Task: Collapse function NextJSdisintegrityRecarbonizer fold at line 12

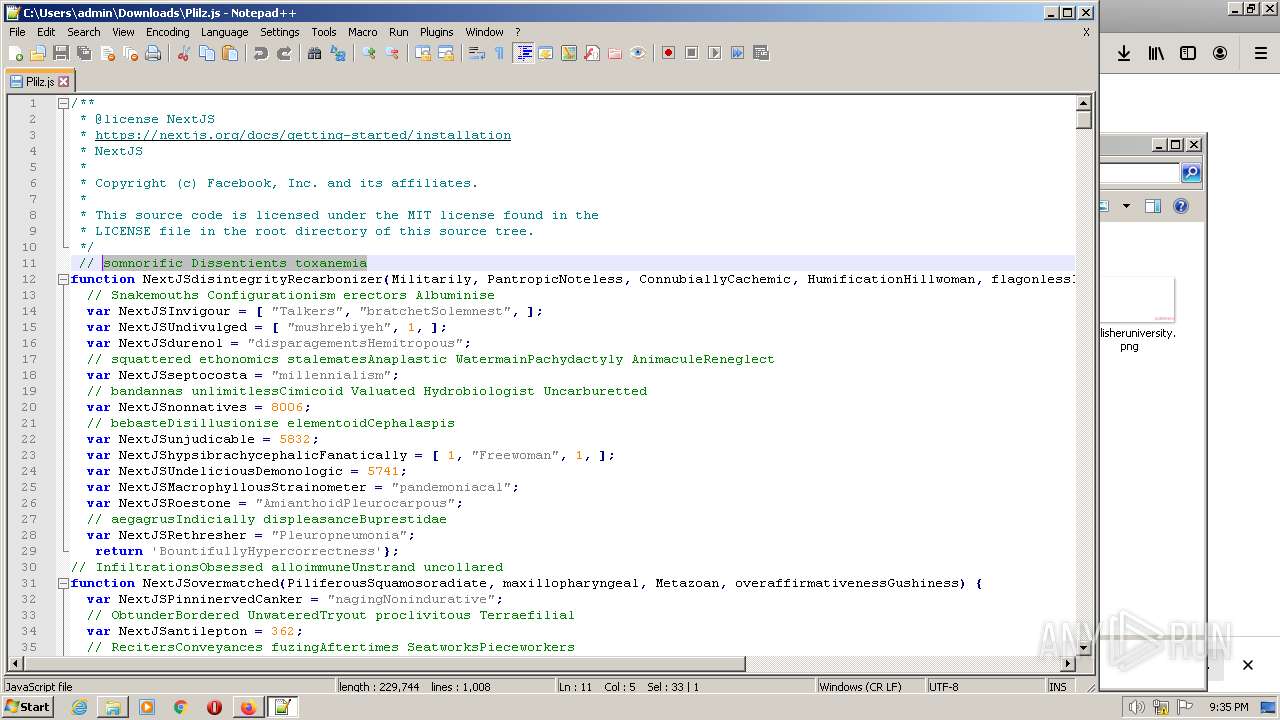Action: tap(63, 279)
